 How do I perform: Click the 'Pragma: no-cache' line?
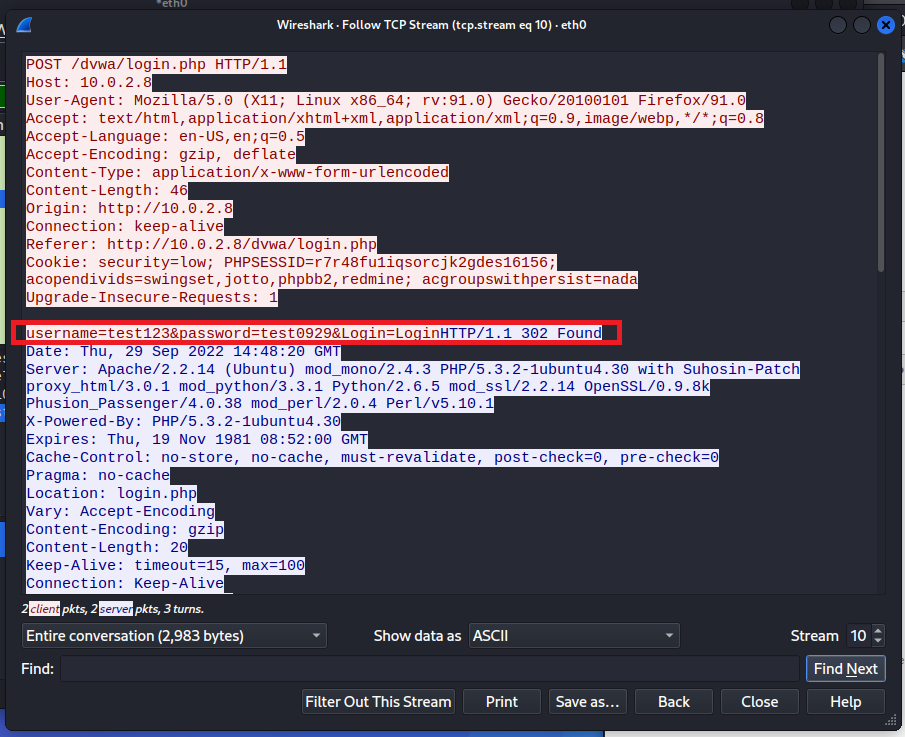(98, 476)
